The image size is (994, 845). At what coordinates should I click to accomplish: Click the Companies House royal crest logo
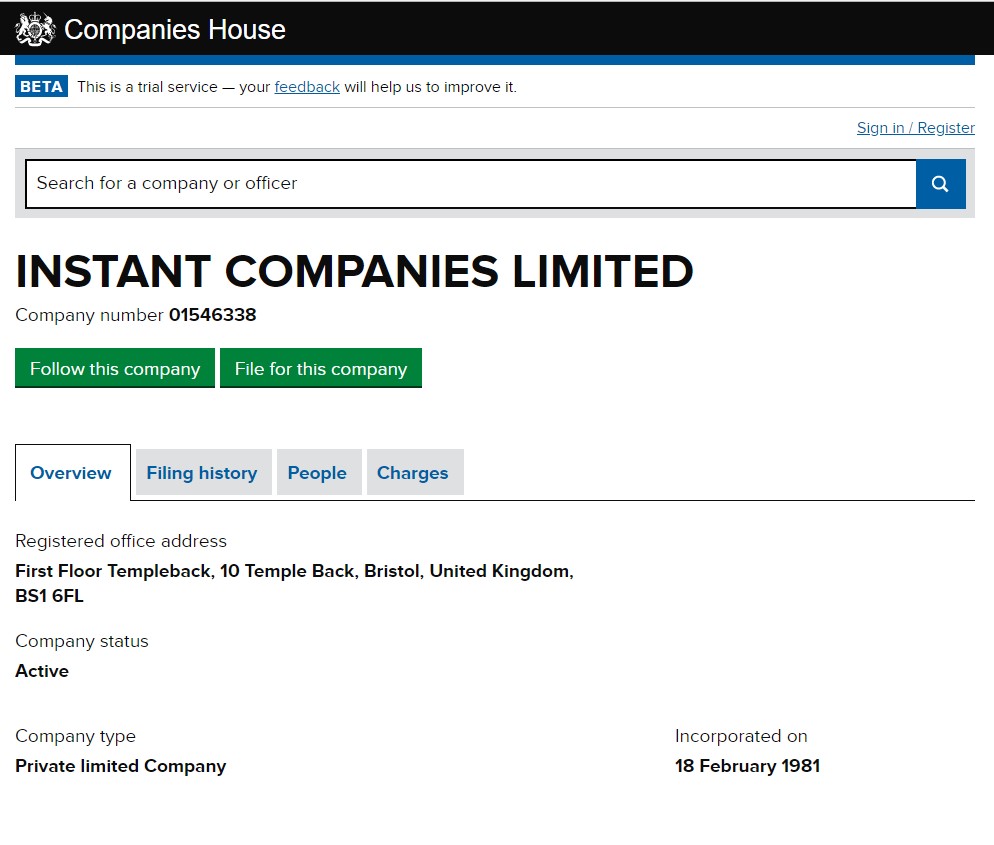[35, 29]
